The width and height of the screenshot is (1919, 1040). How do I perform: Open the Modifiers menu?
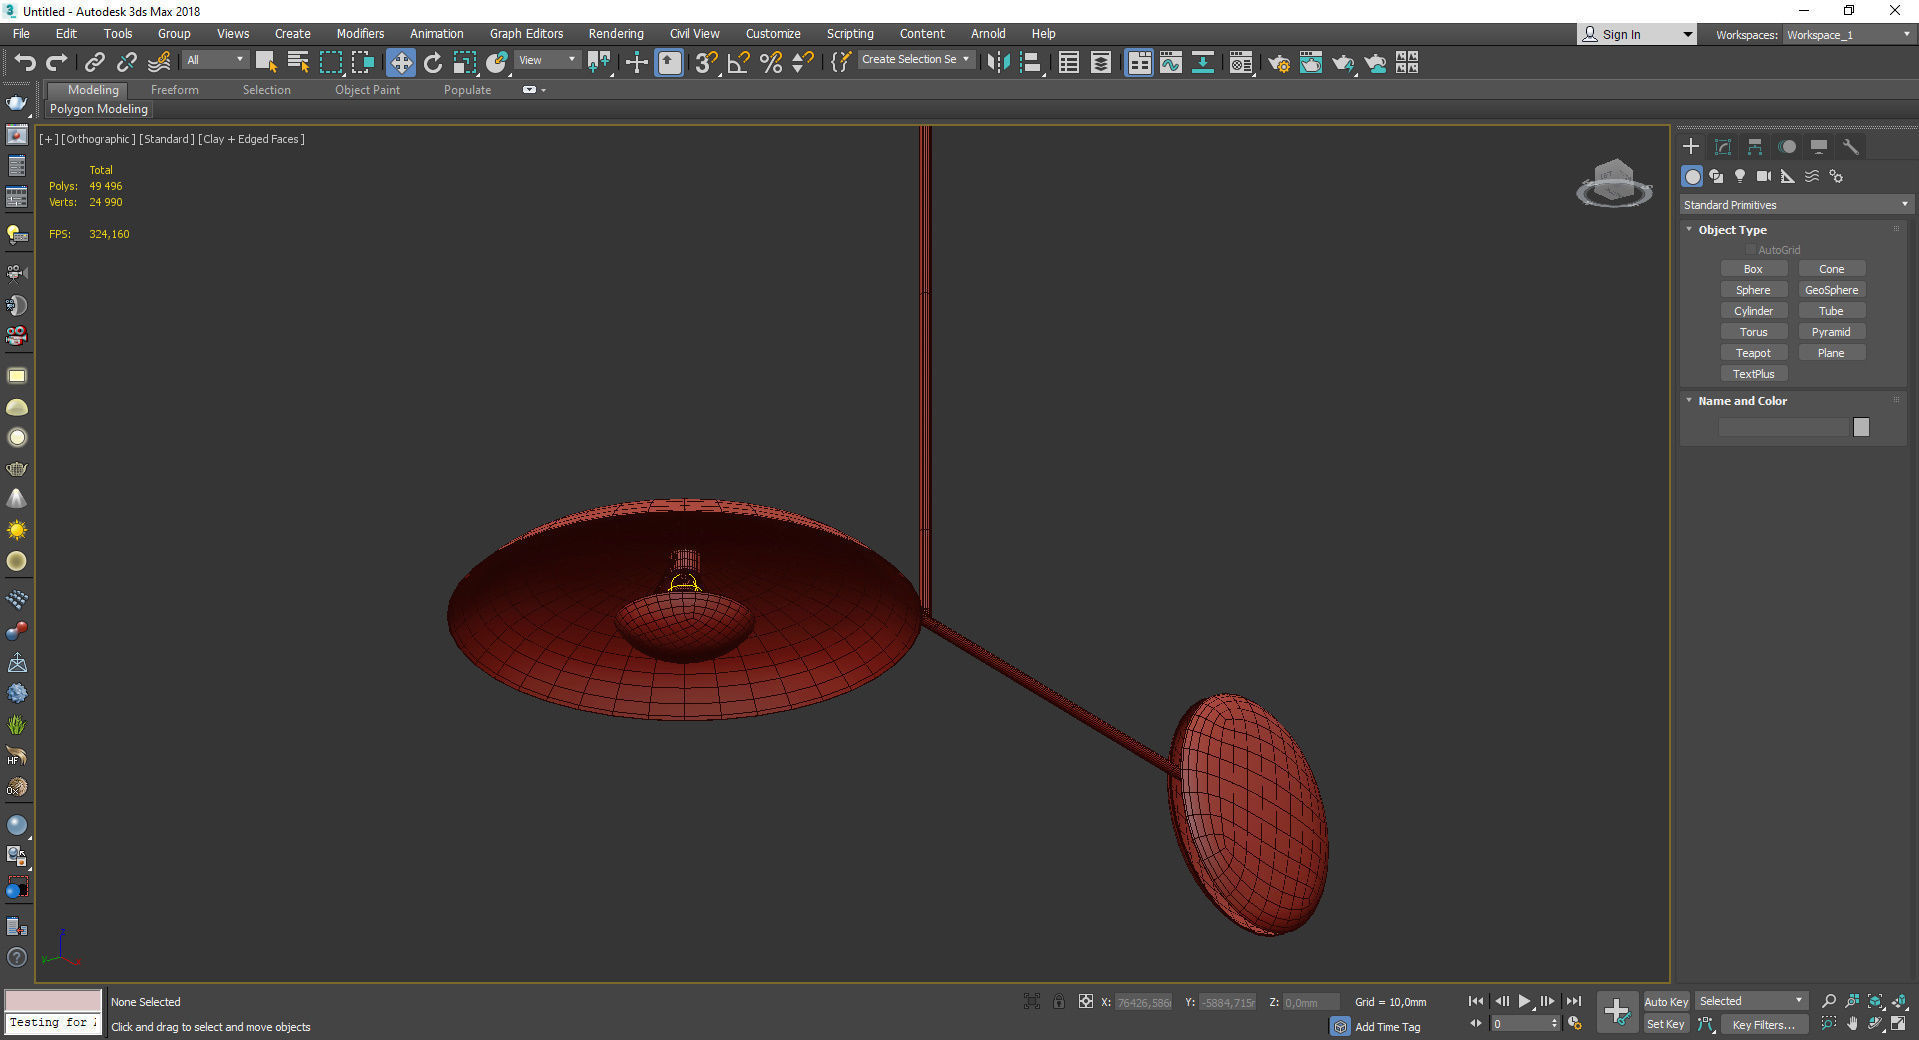(360, 33)
